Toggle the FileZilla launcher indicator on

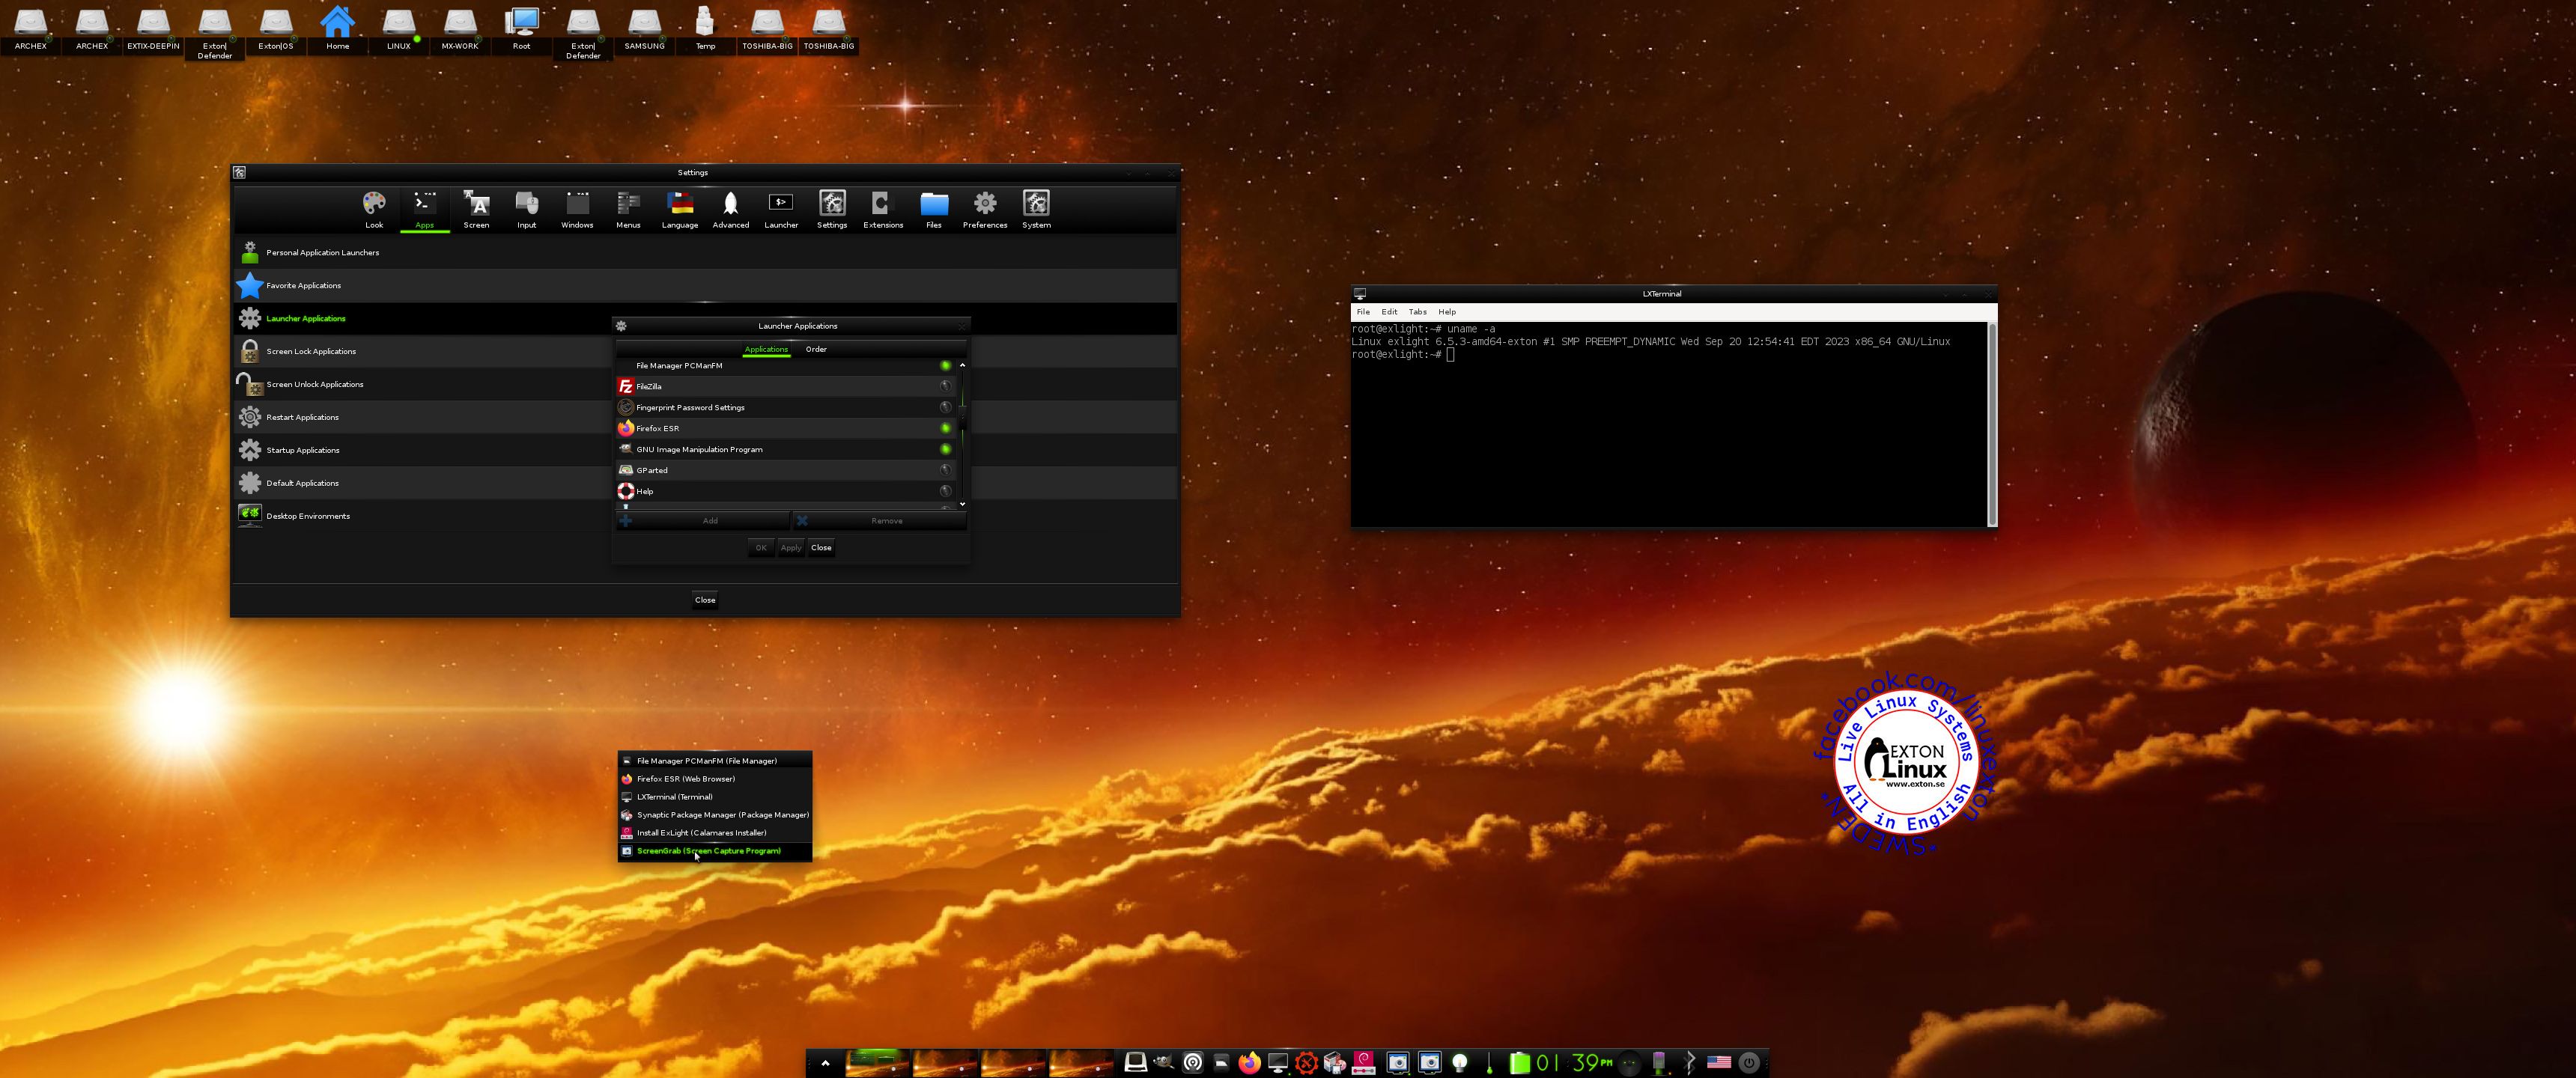[945, 386]
